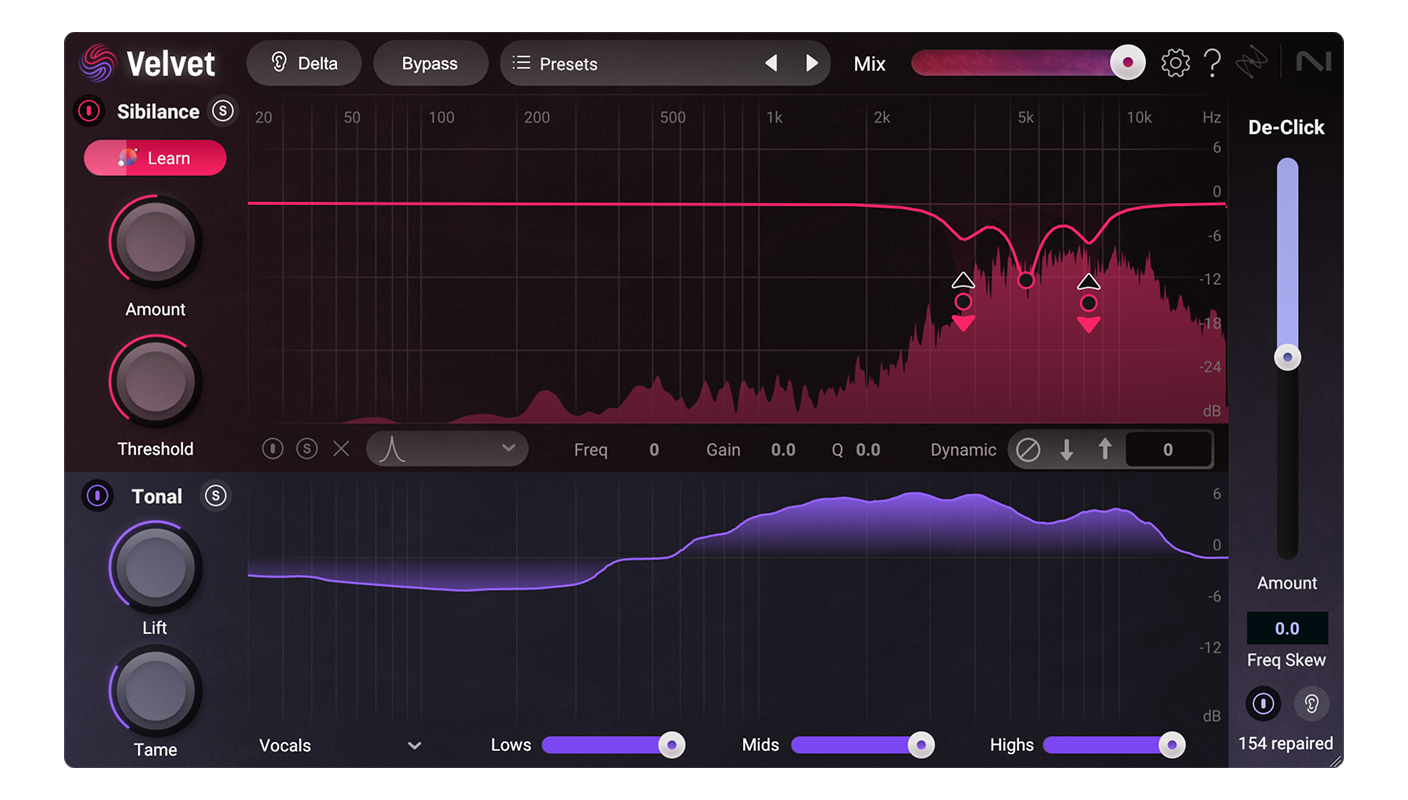Viewport: 1408px width, 800px height.
Task: Click the "154 repaired" status text
Action: [1285, 743]
